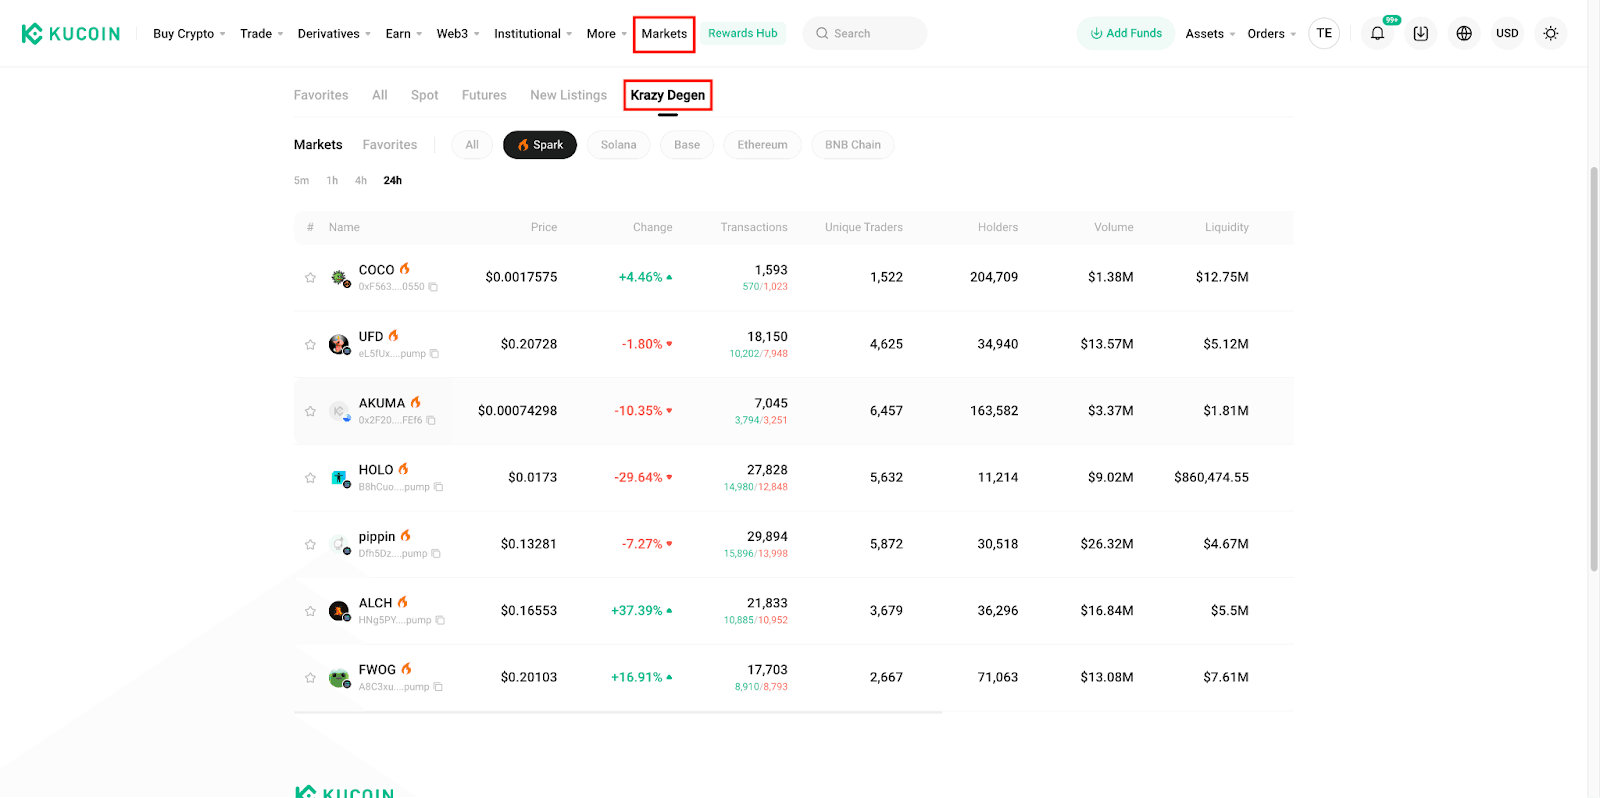Favorite COCO with its star
Screen dimensions: 1600x798
click(310, 278)
